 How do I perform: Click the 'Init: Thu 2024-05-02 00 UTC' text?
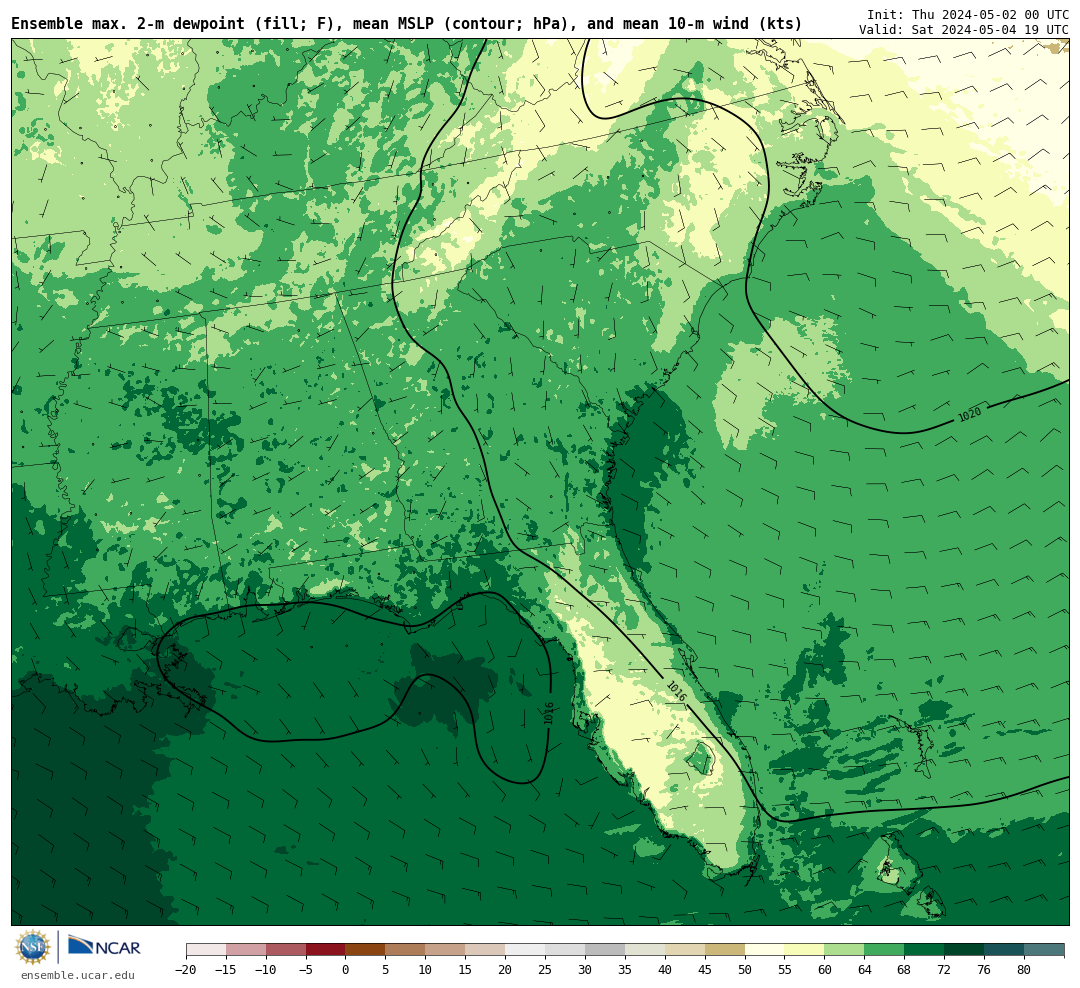click(x=968, y=14)
